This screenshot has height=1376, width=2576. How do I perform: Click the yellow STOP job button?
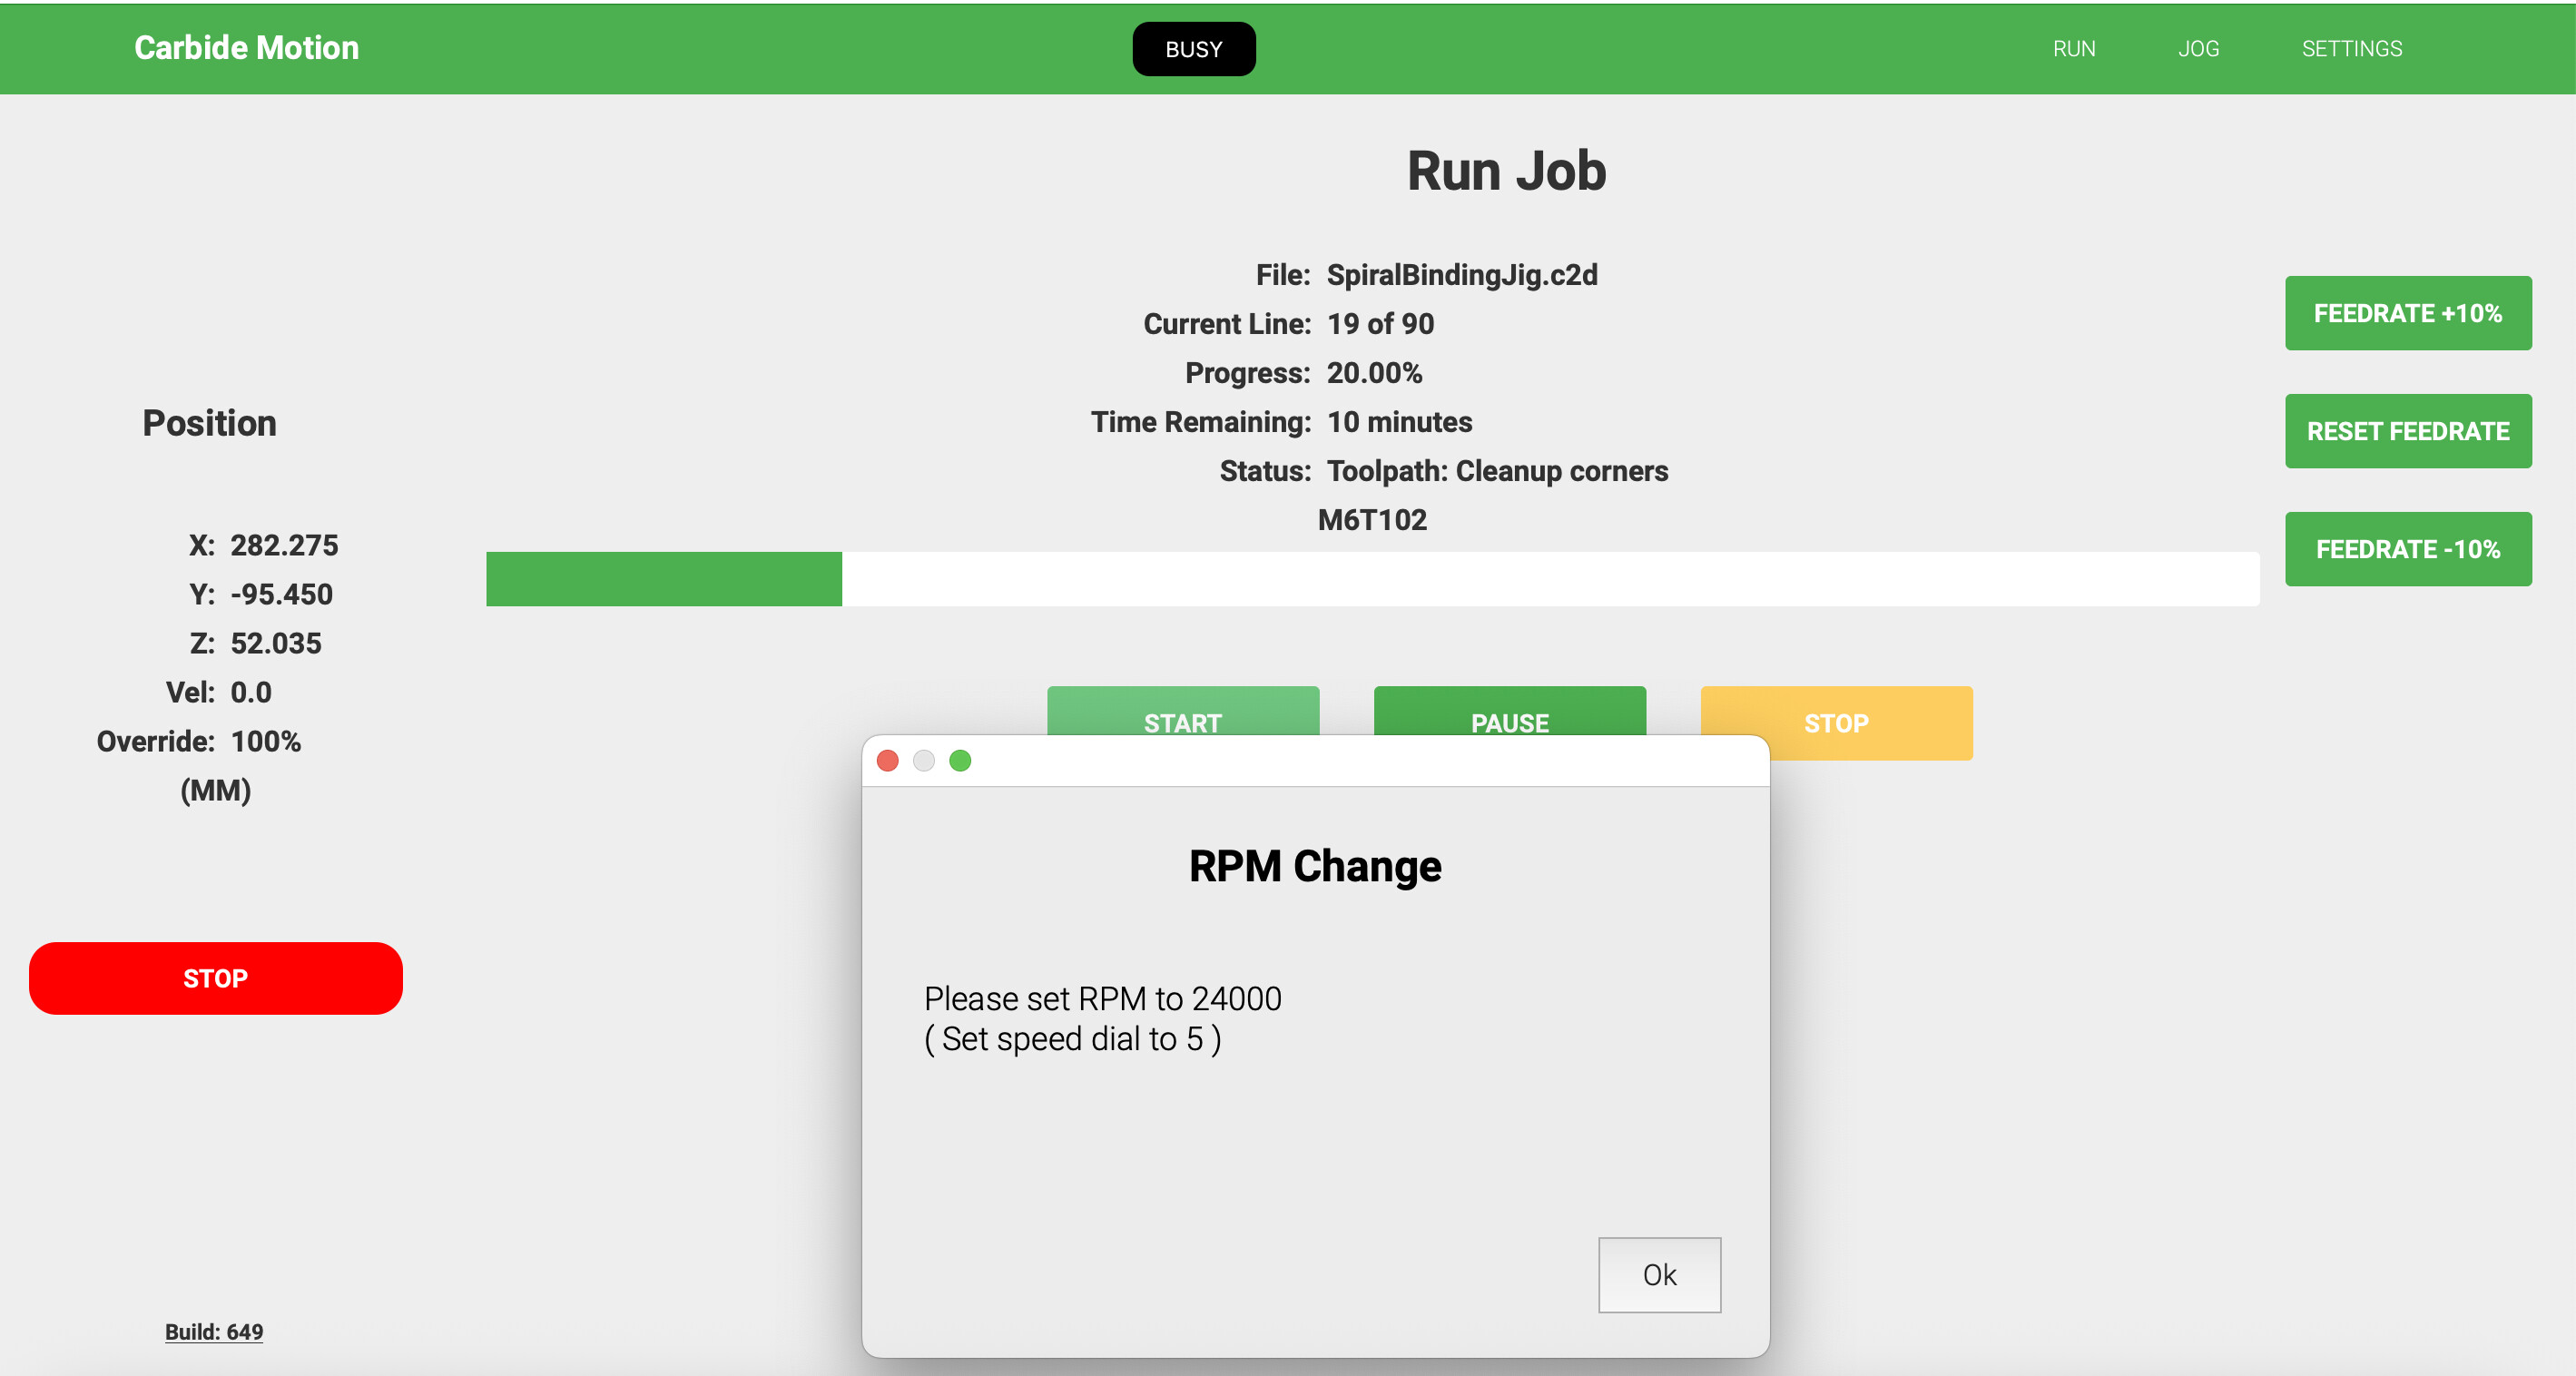pyautogui.click(x=1837, y=722)
